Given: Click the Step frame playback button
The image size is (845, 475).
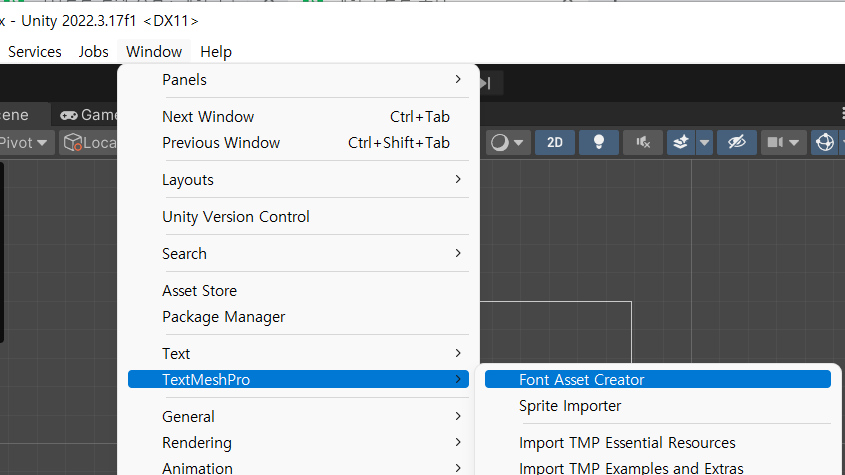Looking at the screenshot, I should [x=488, y=84].
